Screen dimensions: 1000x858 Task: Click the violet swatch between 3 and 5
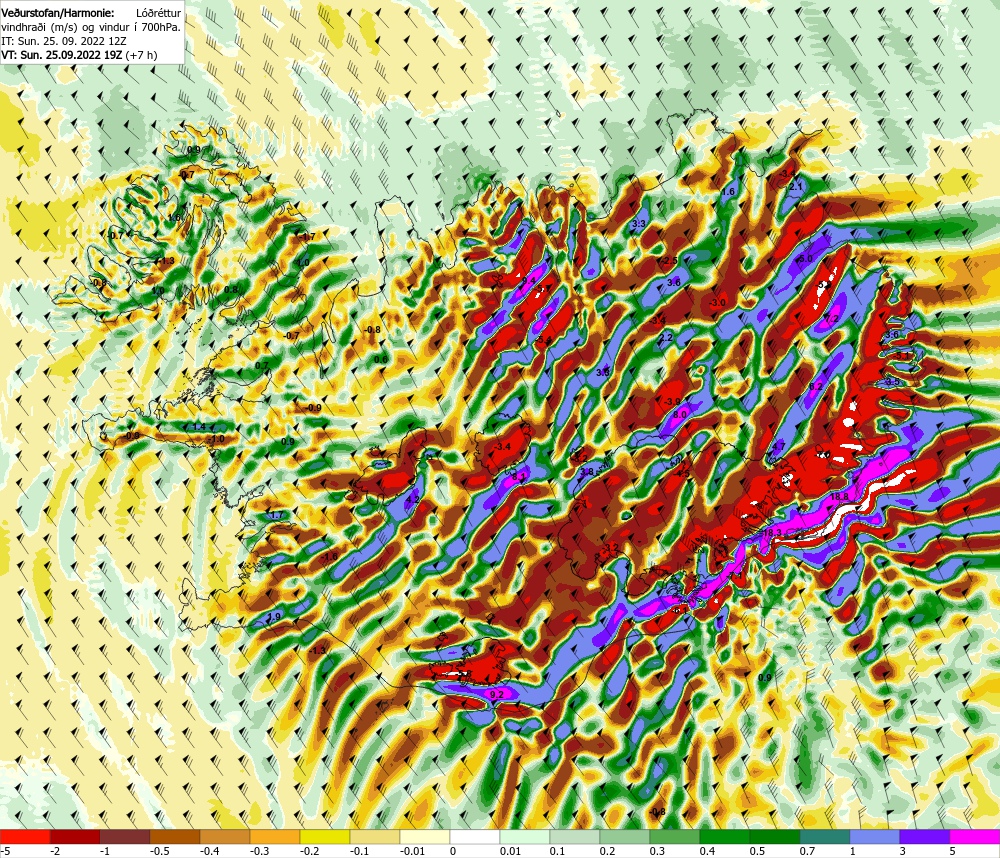click(x=925, y=836)
